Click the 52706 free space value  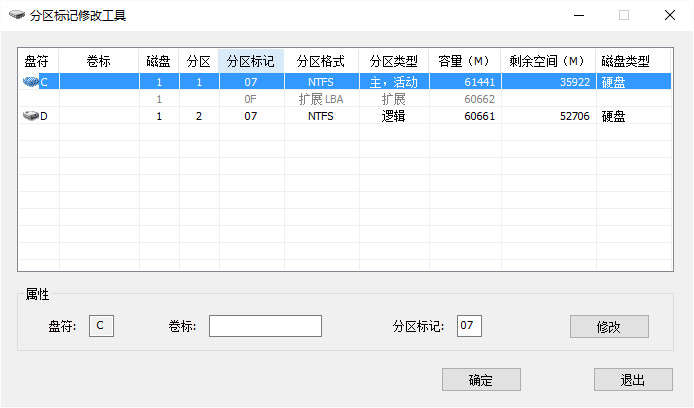[x=575, y=116]
